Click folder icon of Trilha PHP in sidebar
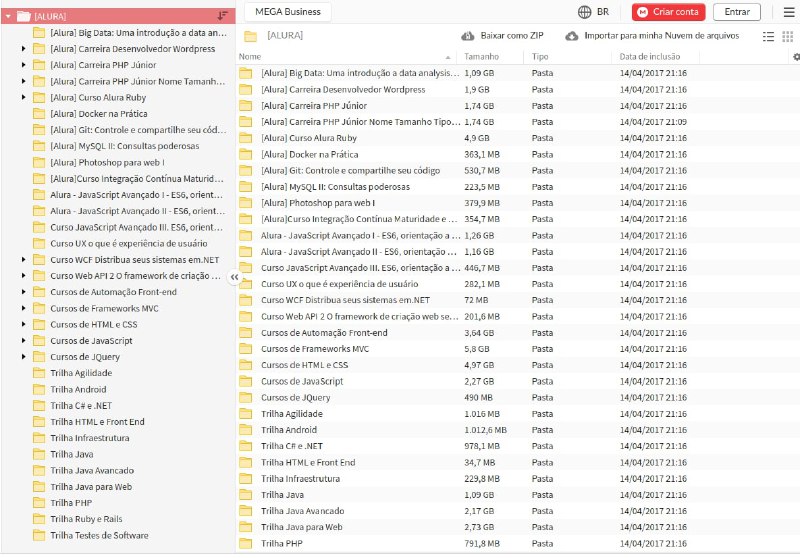Screen dimensions: 800x558 (x=39, y=502)
